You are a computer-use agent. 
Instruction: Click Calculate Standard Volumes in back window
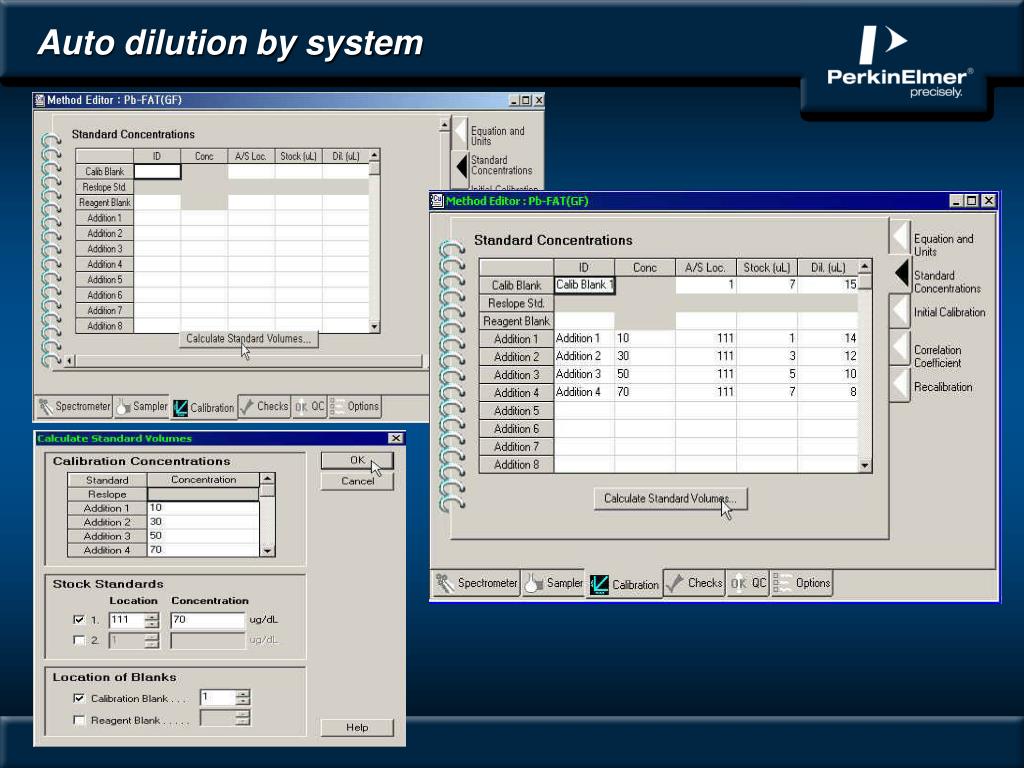pos(248,338)
